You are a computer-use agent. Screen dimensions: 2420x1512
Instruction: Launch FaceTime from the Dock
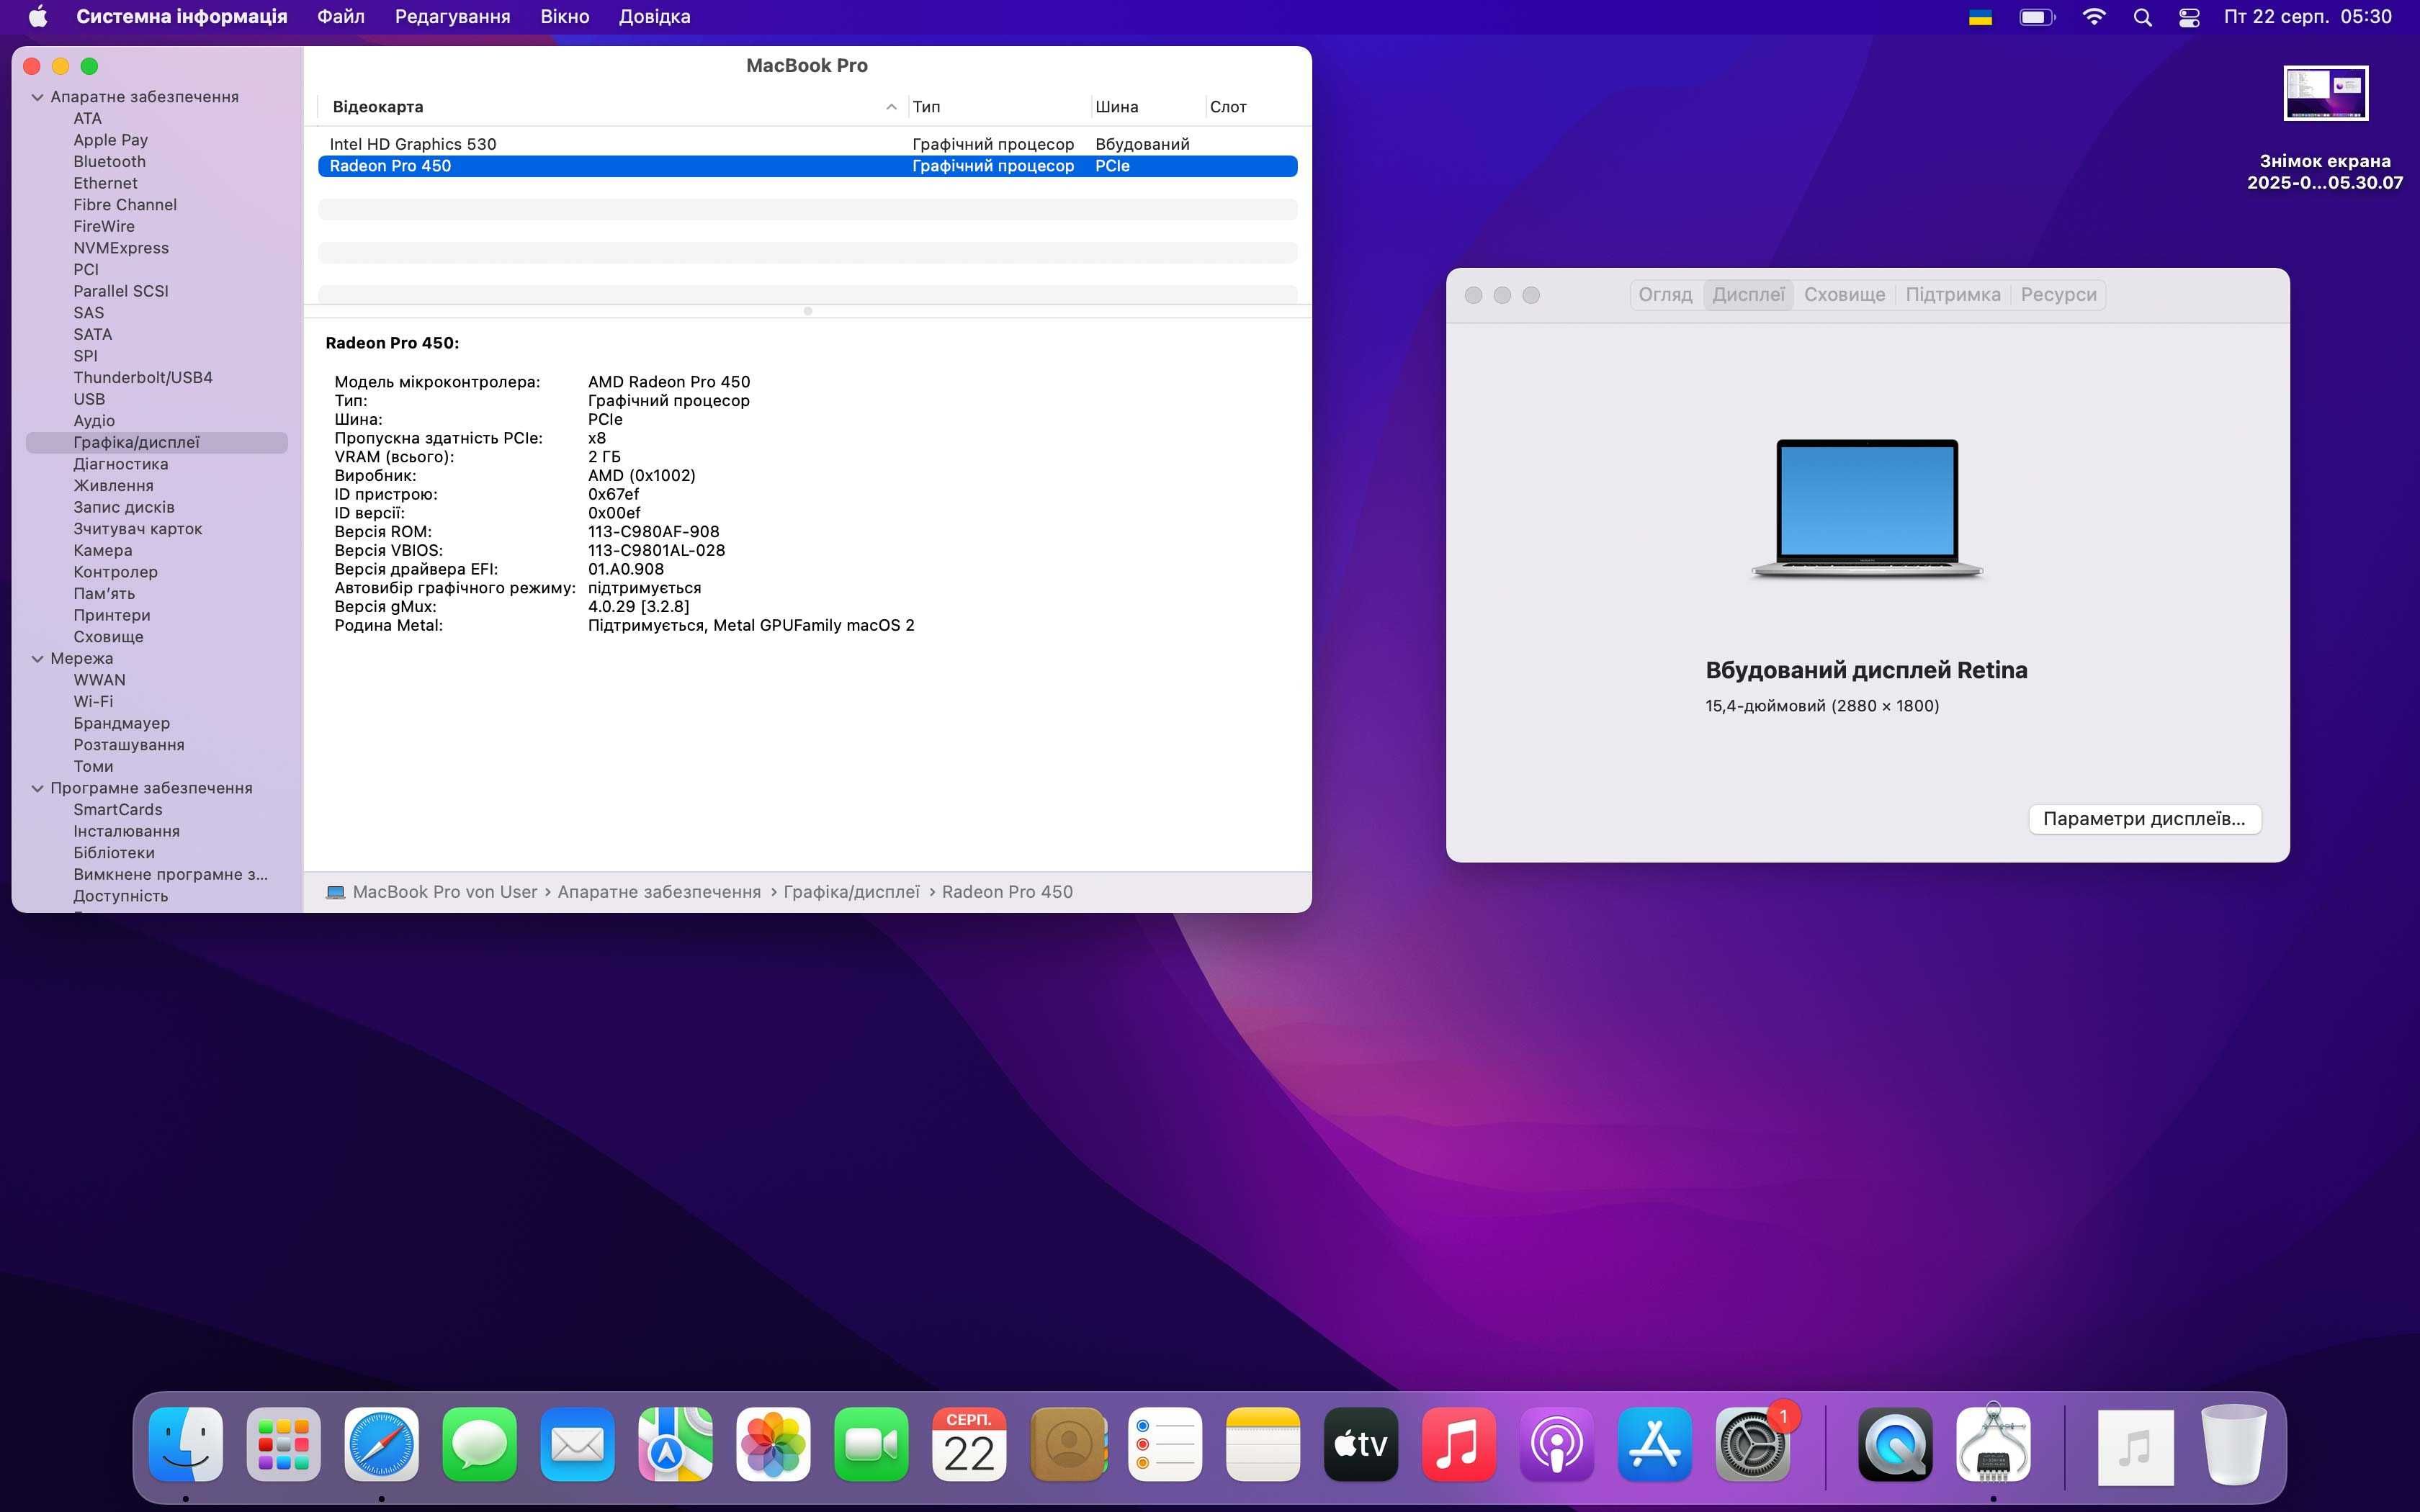872,1444
